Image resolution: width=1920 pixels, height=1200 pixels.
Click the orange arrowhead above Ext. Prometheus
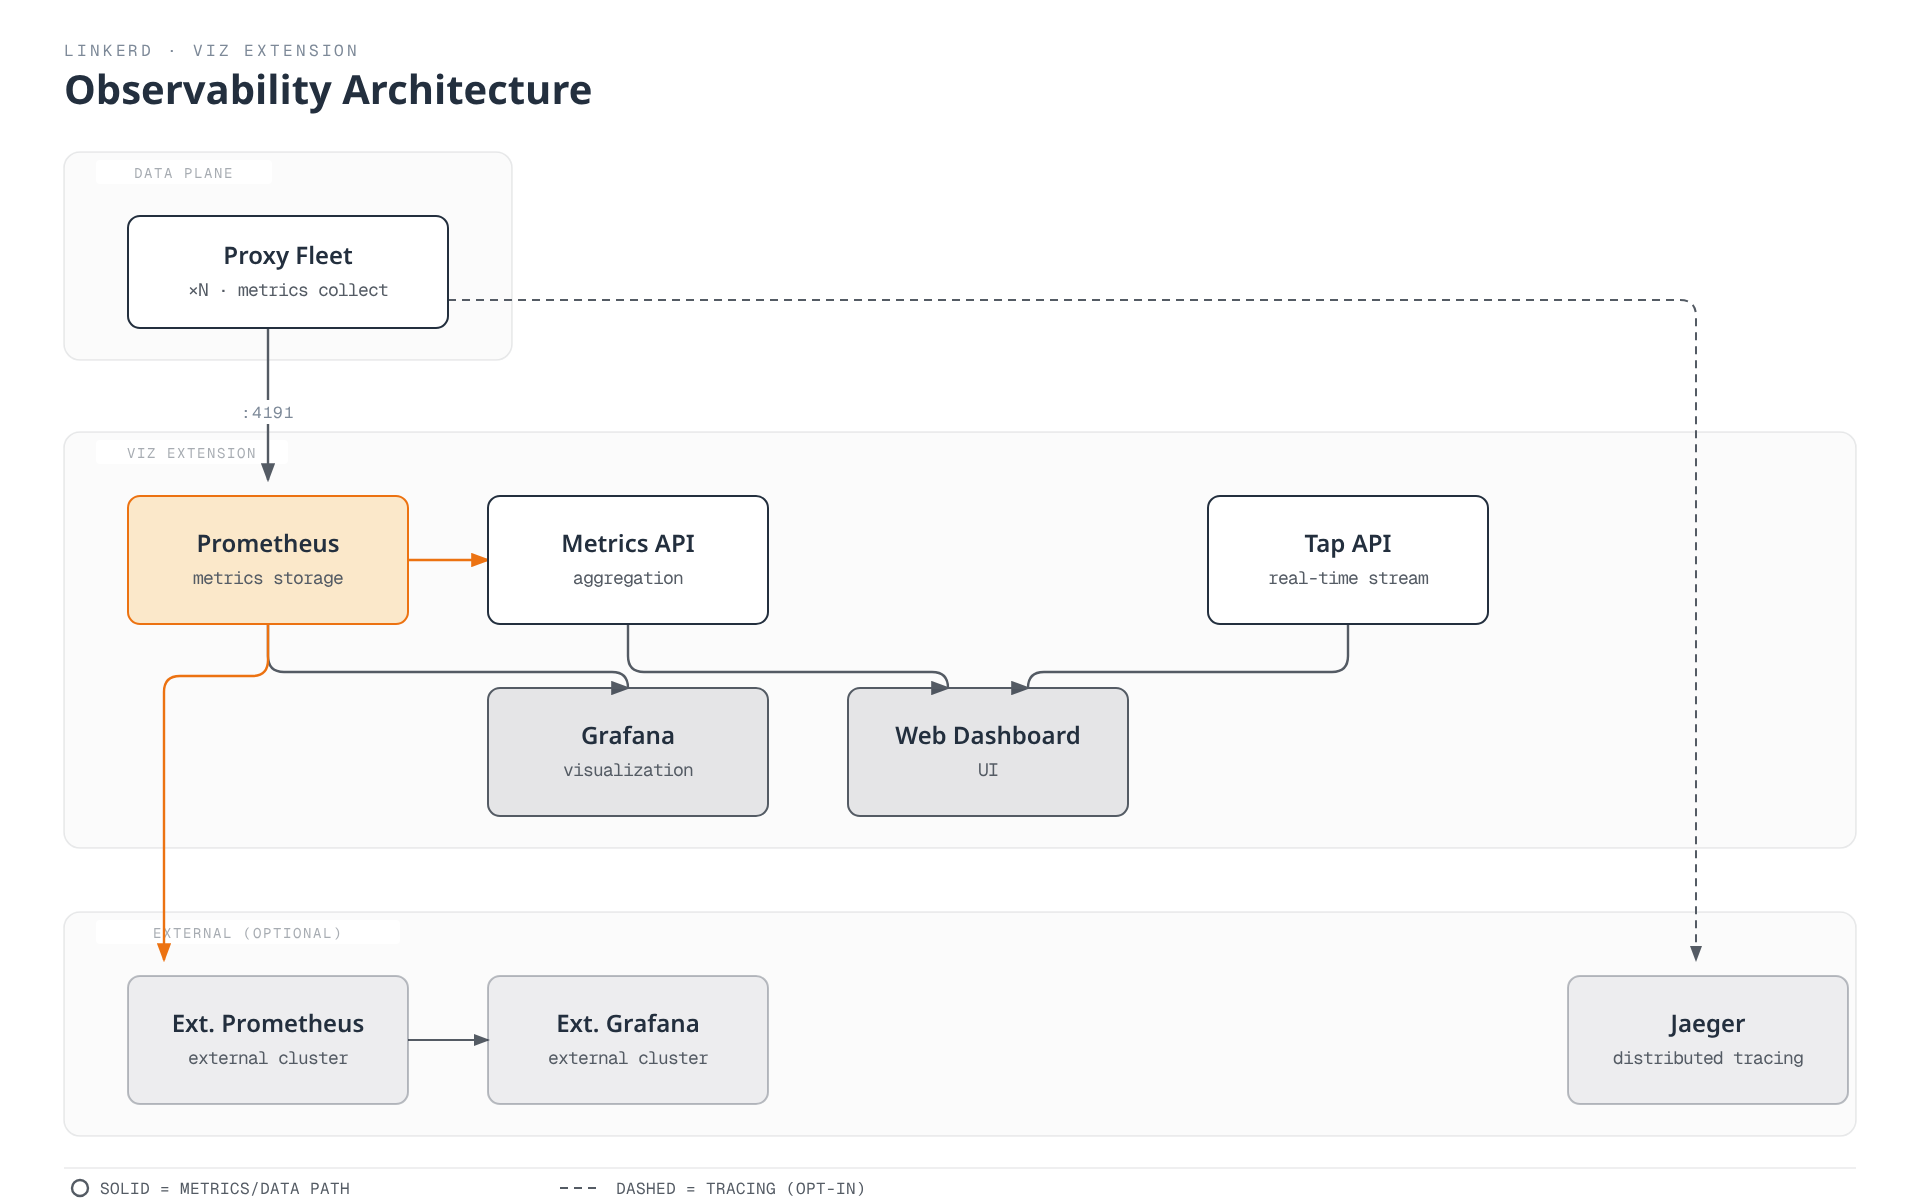pyautogui.click(x=164, y=953)
